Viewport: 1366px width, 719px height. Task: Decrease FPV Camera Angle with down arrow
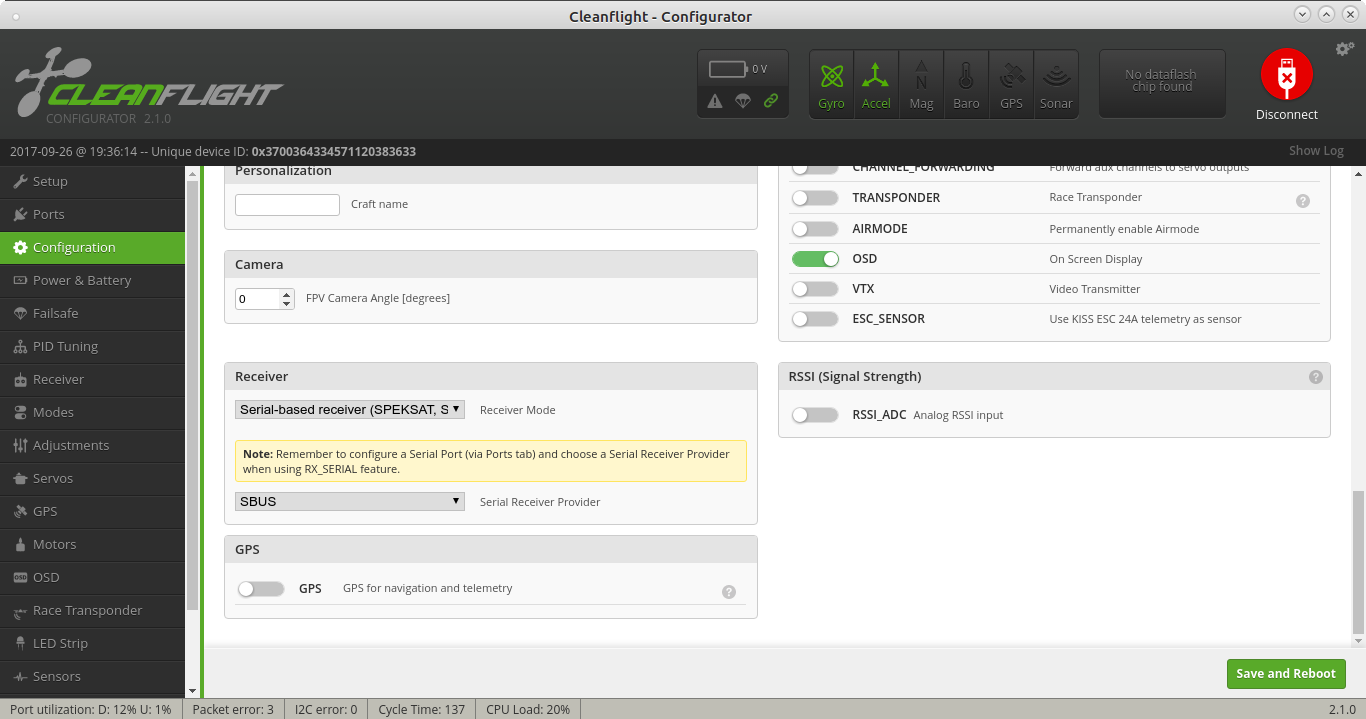click(x=287, y=304)
